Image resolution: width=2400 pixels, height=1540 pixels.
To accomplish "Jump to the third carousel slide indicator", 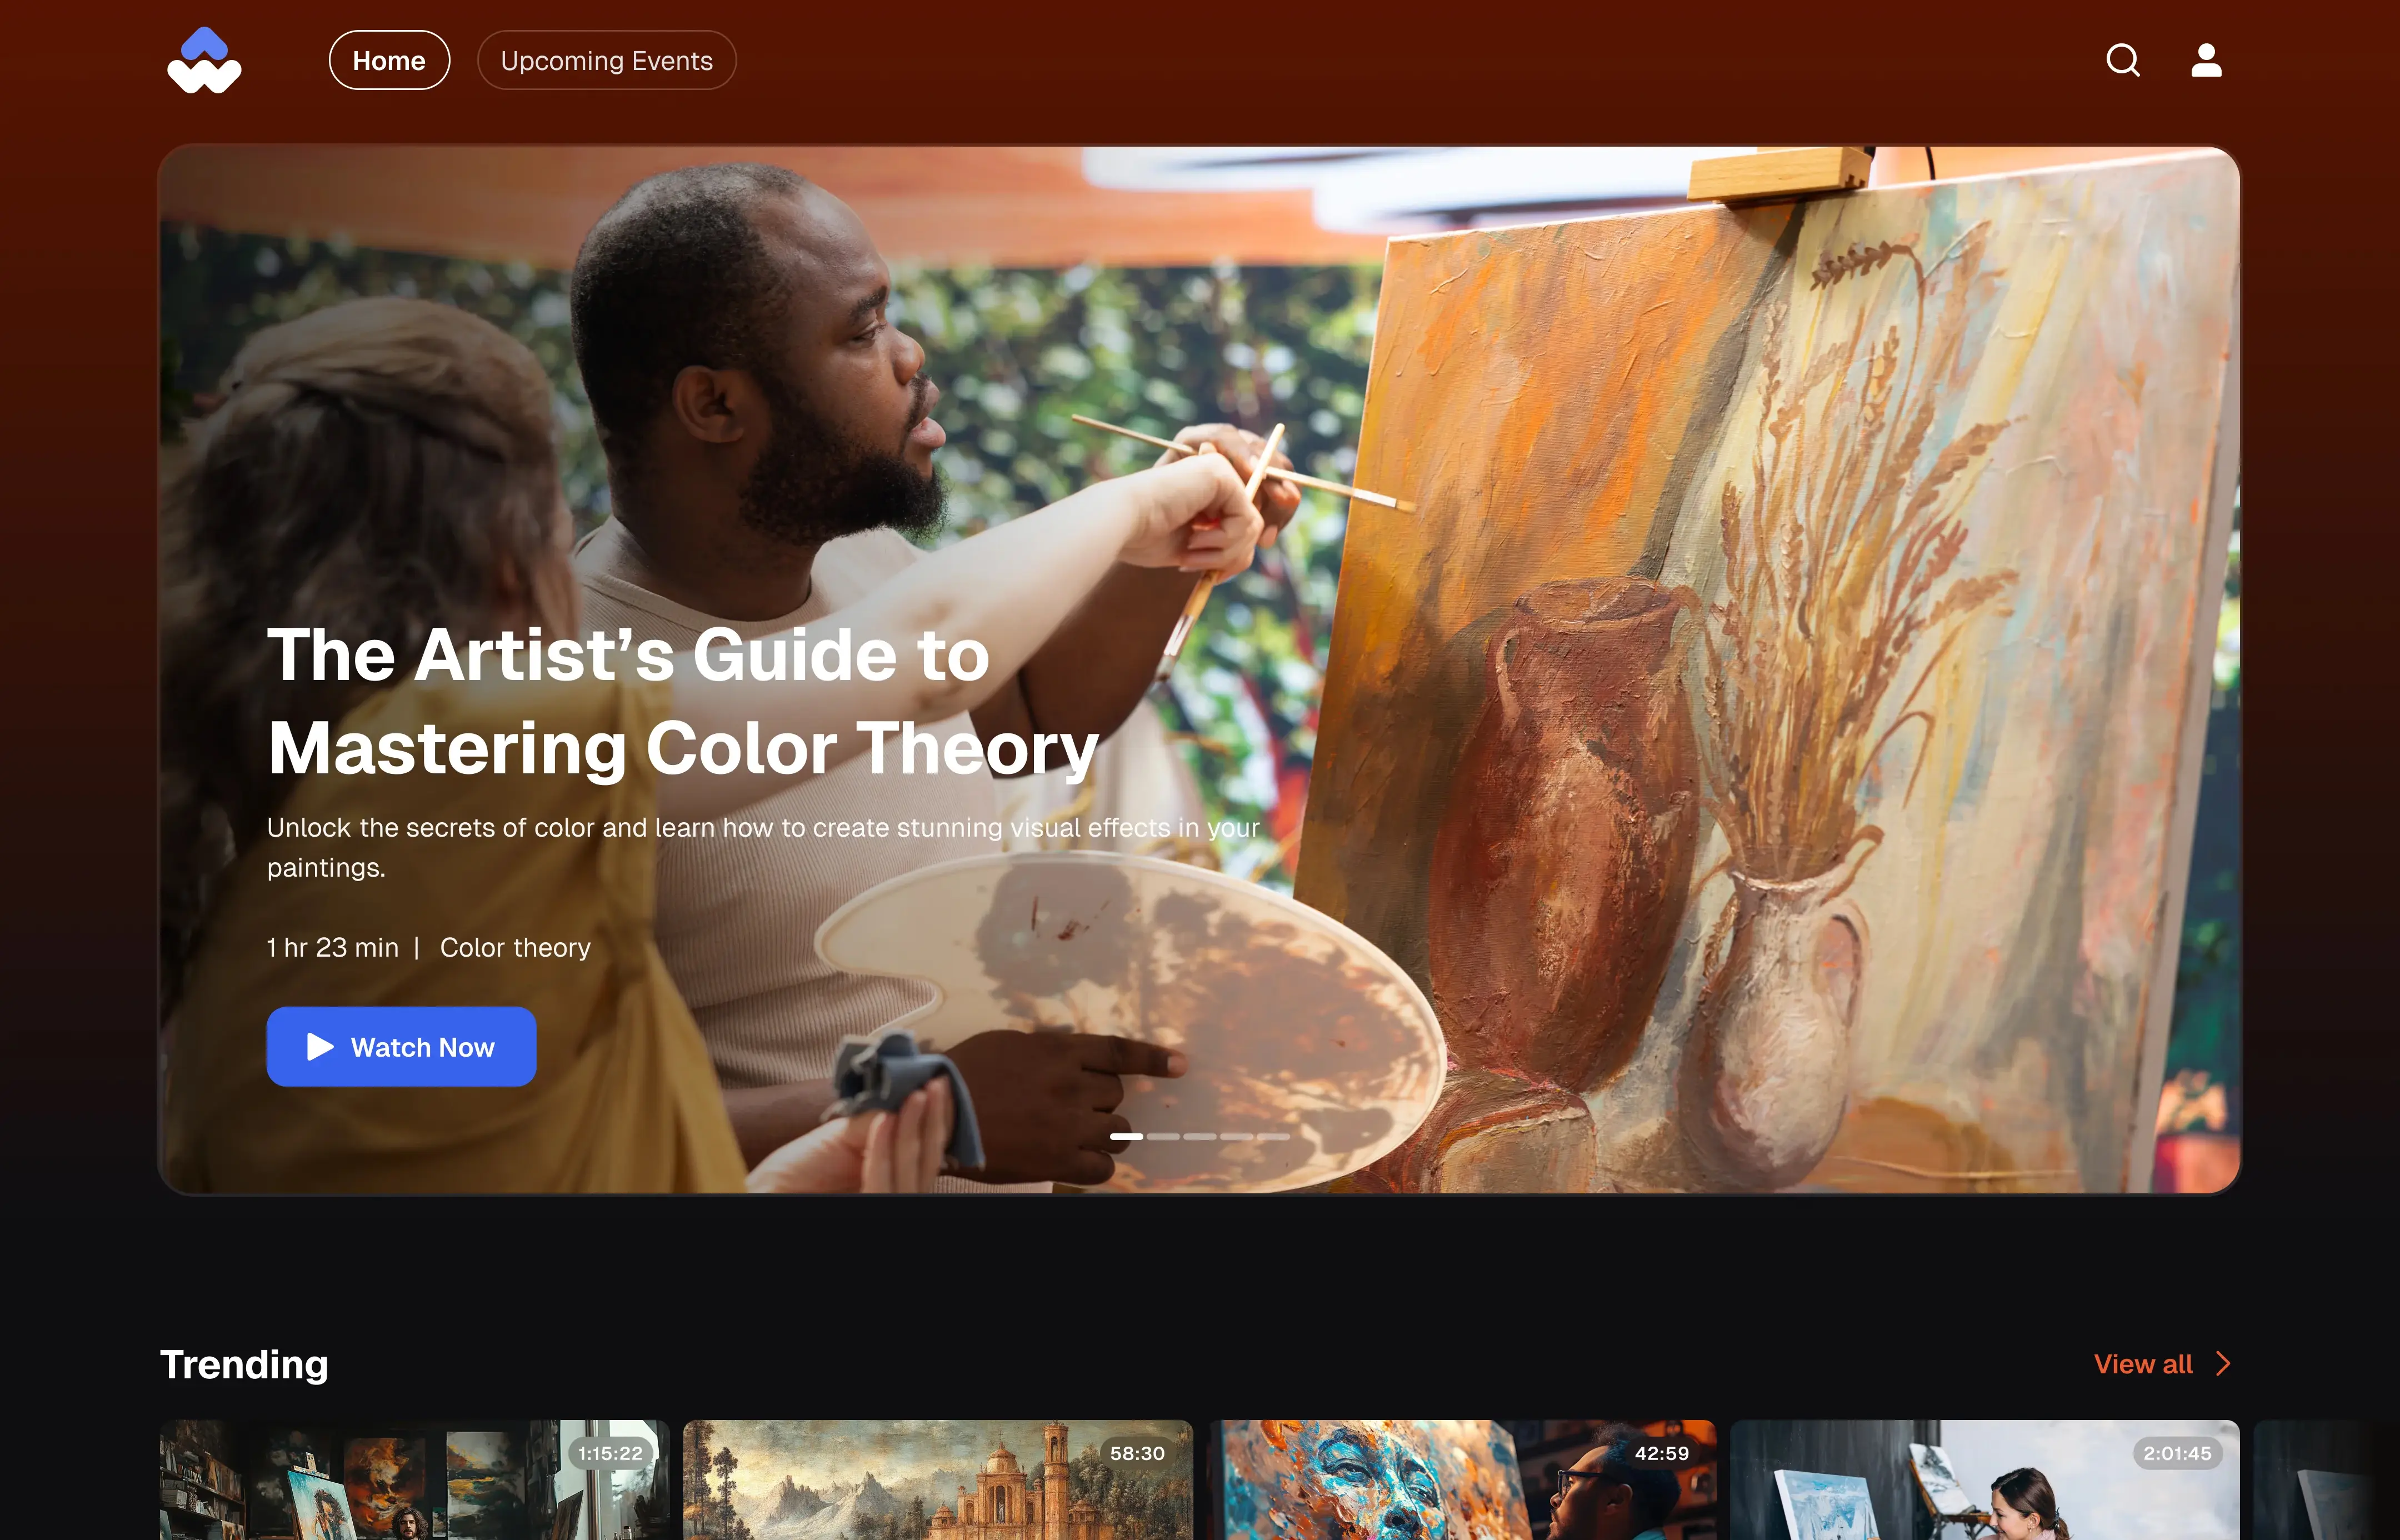I will [x=1200, y=1136].
